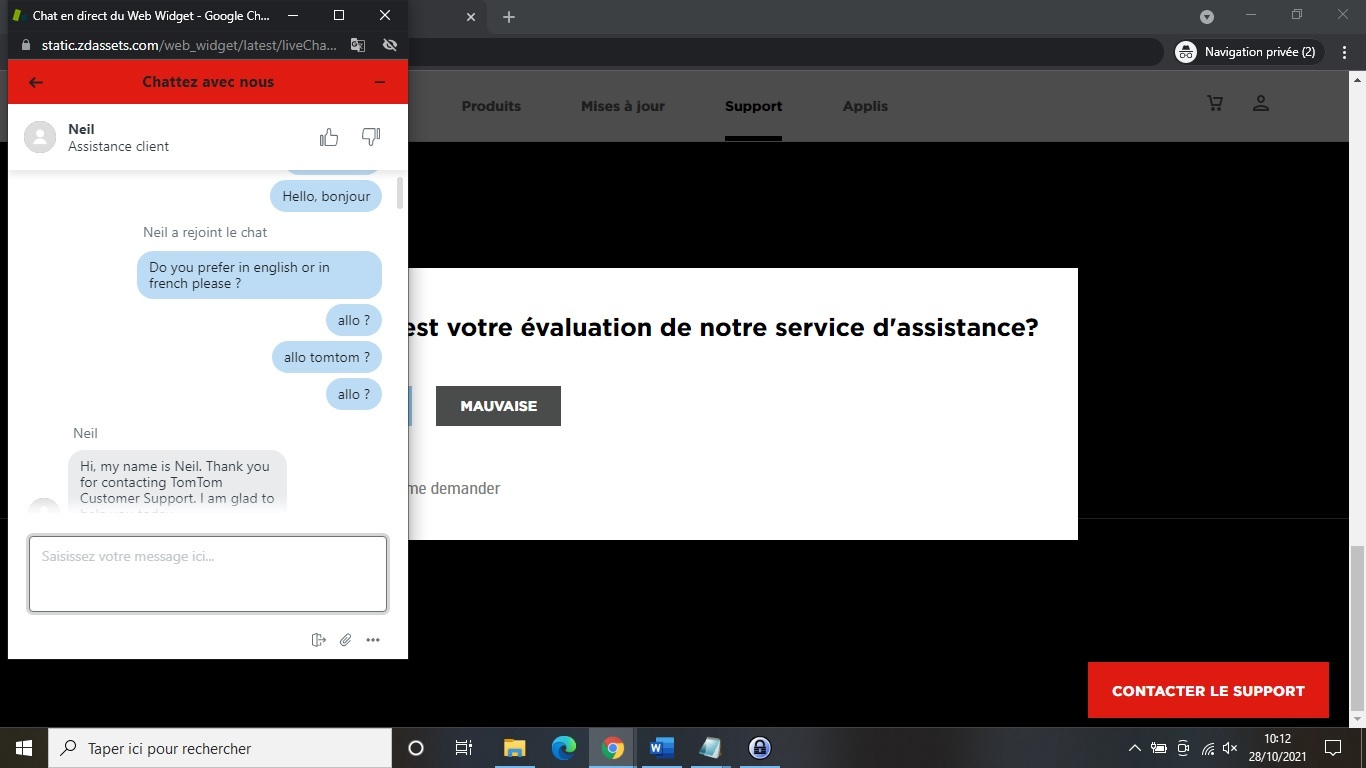Open the Wi-Fi network flyout

(x=1207, y=748)
